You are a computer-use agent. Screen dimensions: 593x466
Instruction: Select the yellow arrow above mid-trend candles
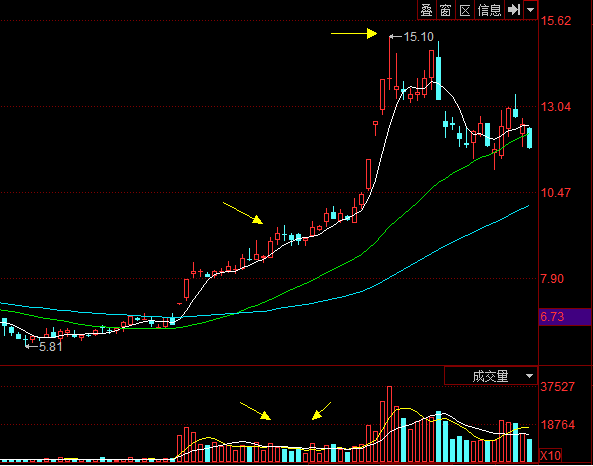[x=243, y=213]
